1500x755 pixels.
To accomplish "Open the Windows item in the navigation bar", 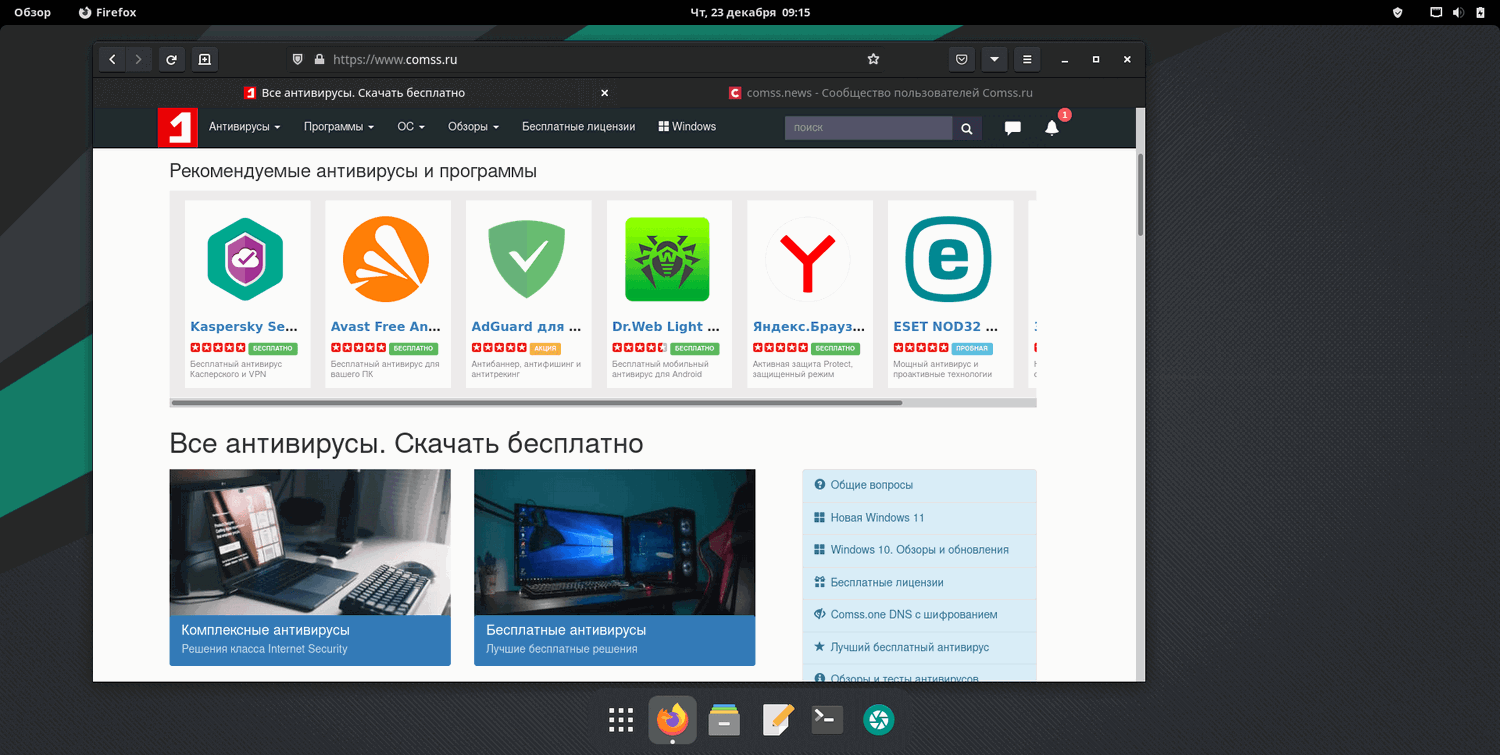I will coord(687,127).
